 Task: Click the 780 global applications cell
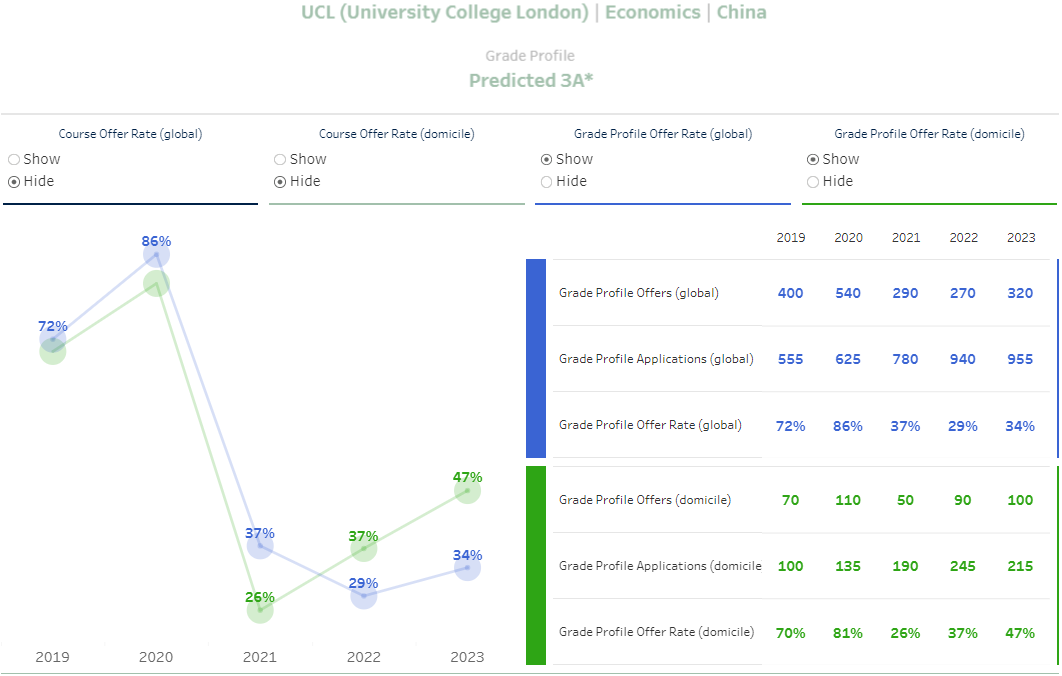906,360
